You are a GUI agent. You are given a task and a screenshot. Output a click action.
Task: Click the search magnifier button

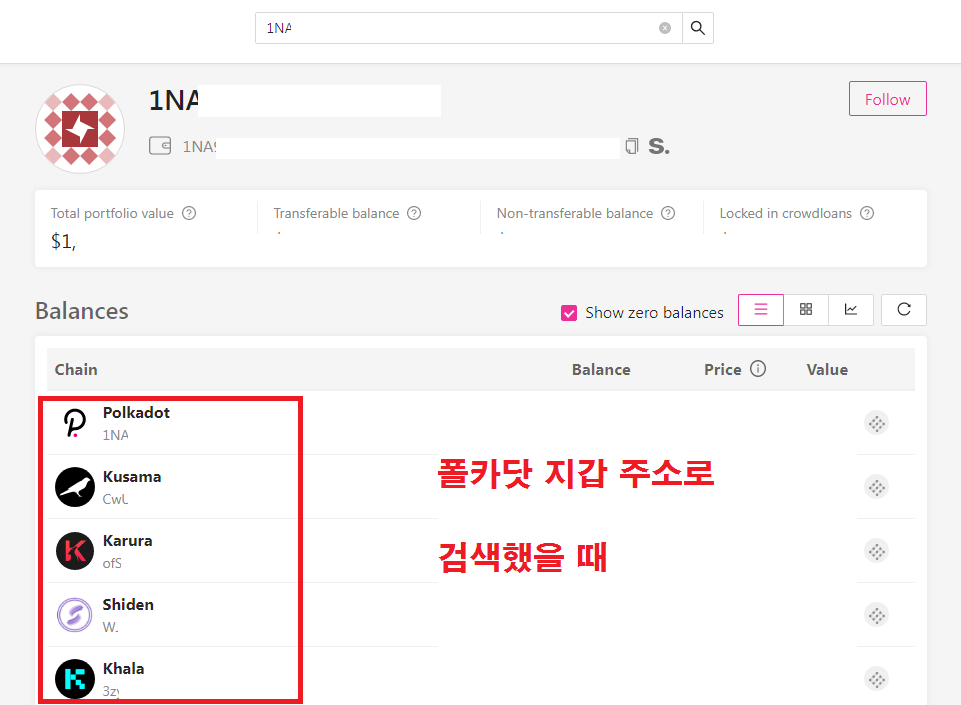pos(697,28)
